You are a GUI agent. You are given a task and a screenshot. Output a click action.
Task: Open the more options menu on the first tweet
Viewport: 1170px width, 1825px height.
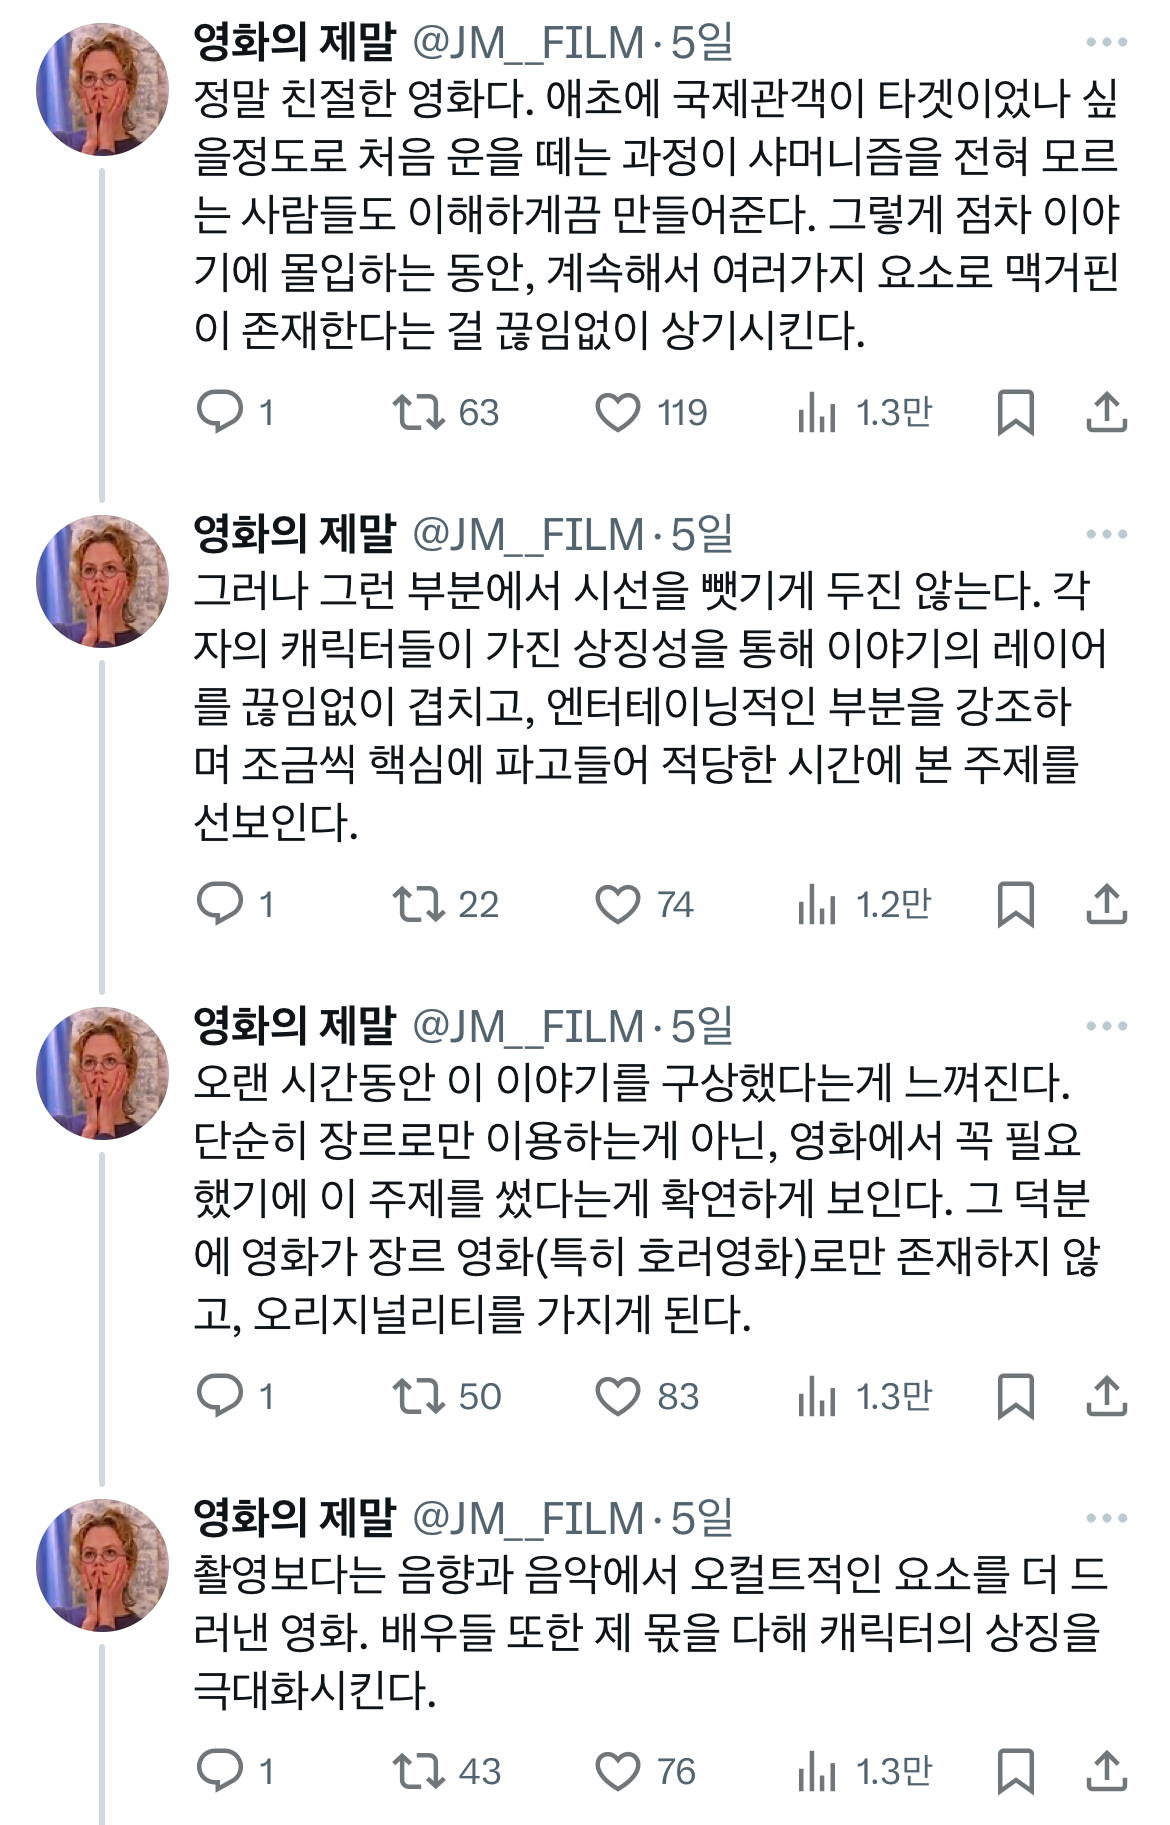point(1105,40)
